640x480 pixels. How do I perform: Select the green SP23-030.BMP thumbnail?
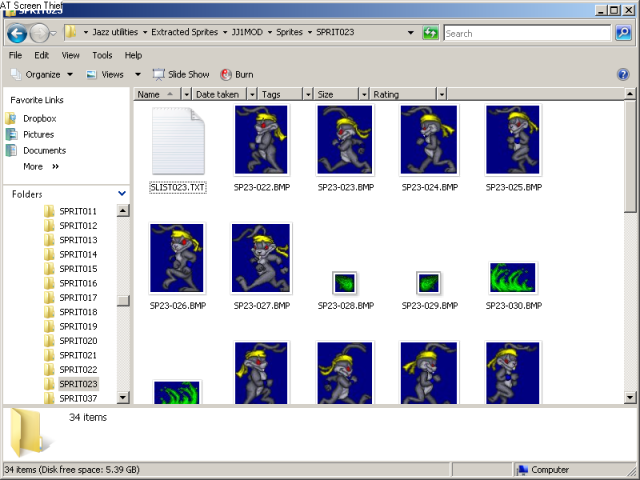coord(513,278)
